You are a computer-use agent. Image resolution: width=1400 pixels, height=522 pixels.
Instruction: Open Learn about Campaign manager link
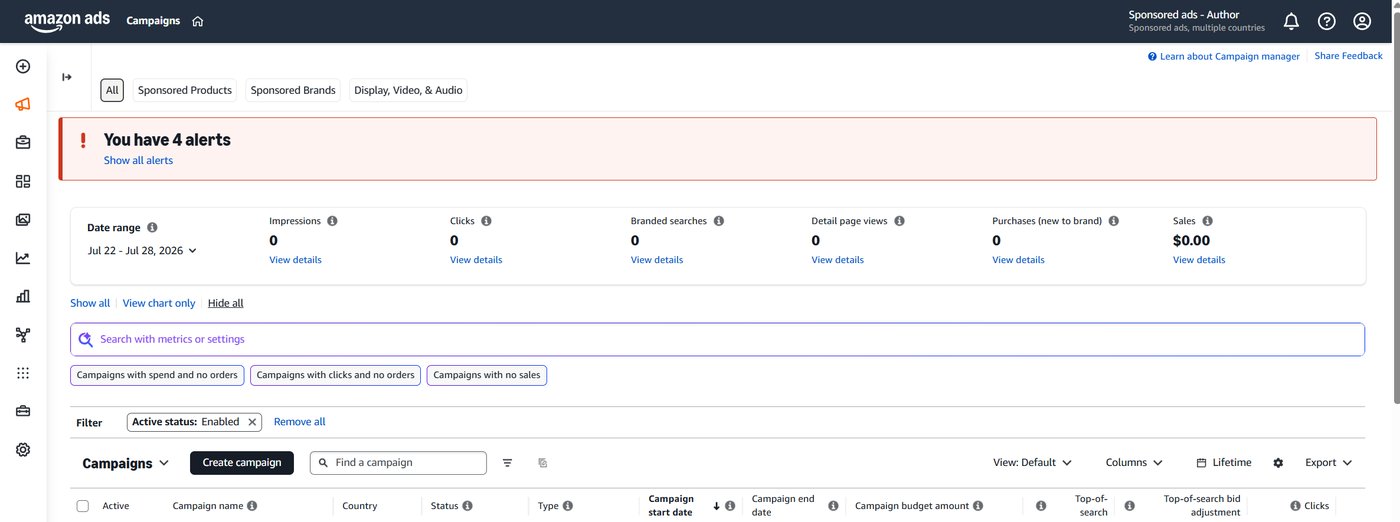1224,57
